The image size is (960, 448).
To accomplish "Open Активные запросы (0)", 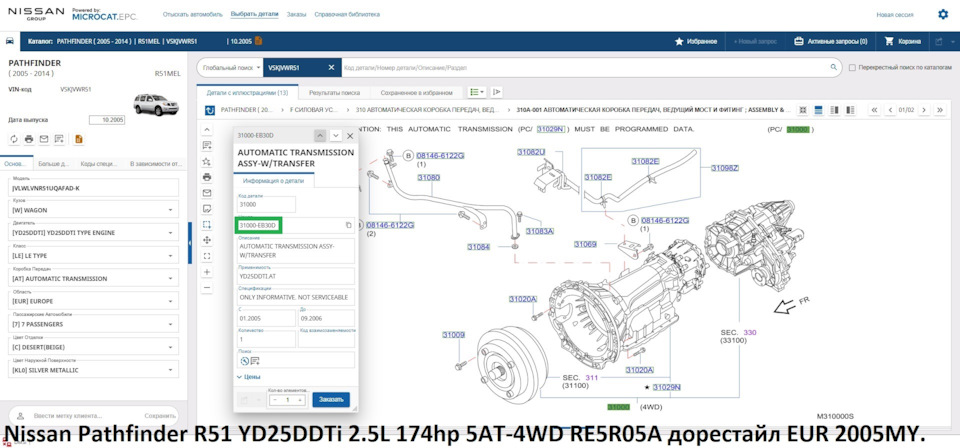I will 831,42.
